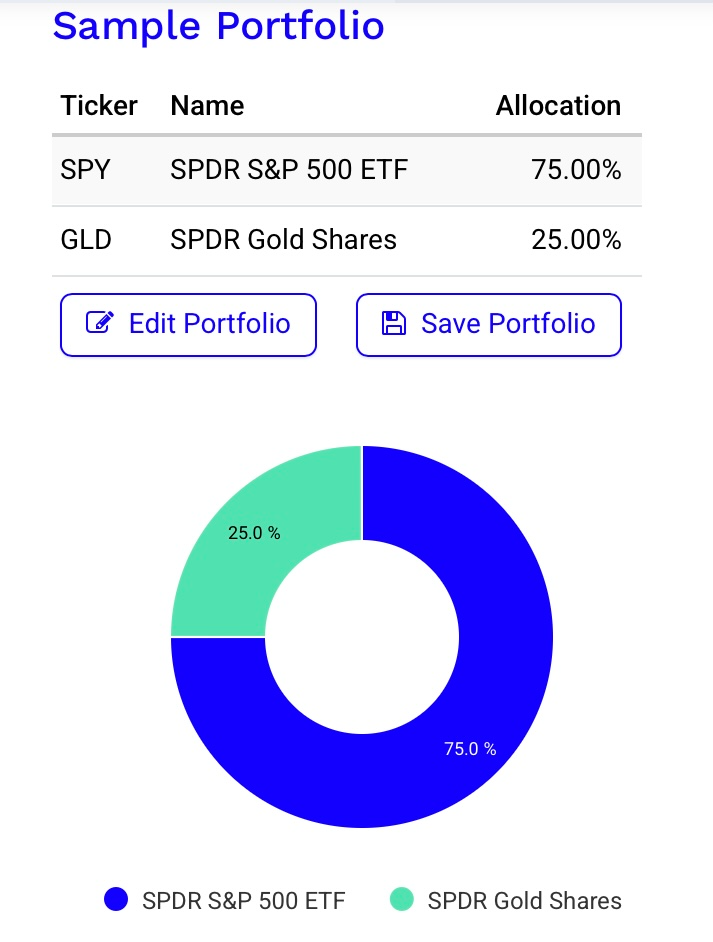Image resolution: width=713 pixels, height=942 pixels.
Task: Click the Allocation column header
Action: 558,106
